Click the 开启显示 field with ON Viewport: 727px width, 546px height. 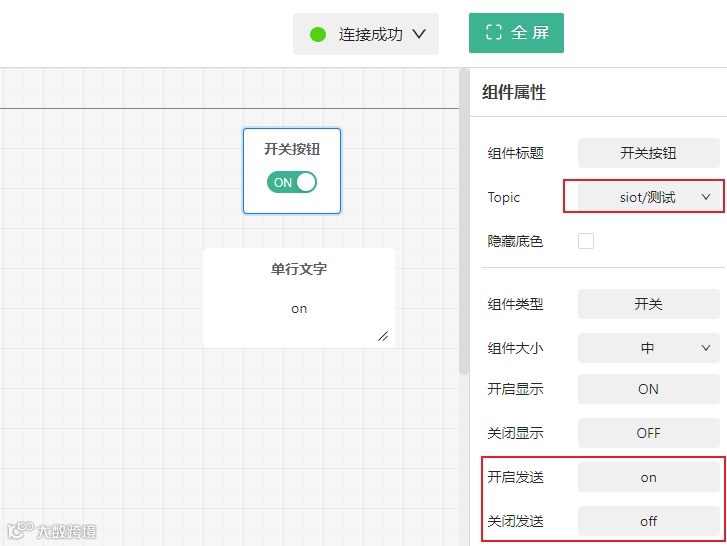[x=649, y=389]
